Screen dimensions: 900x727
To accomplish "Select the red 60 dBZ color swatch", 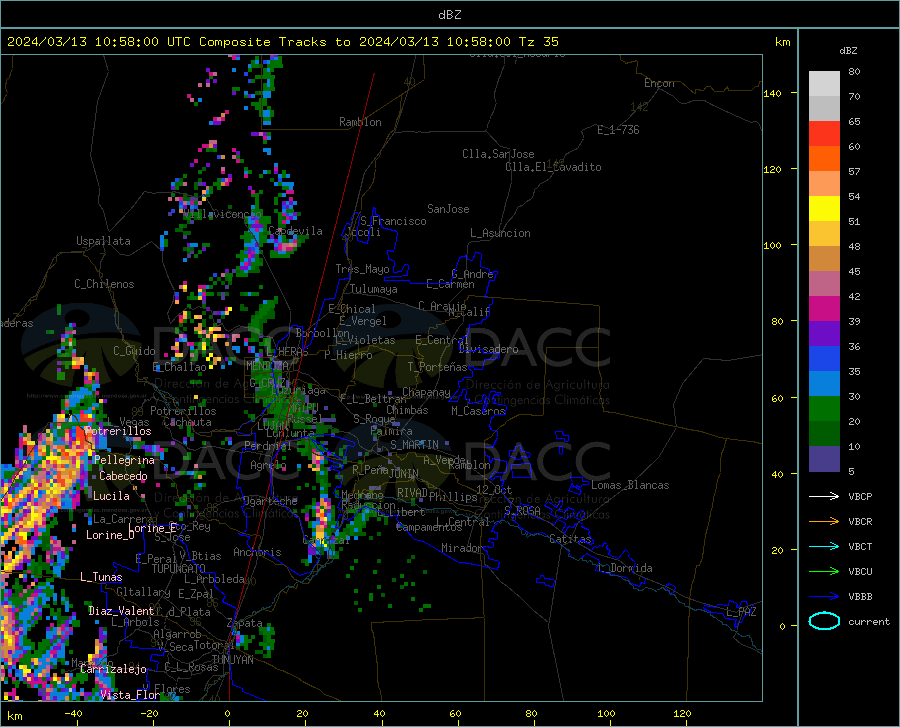I will [x=824, y=134].
